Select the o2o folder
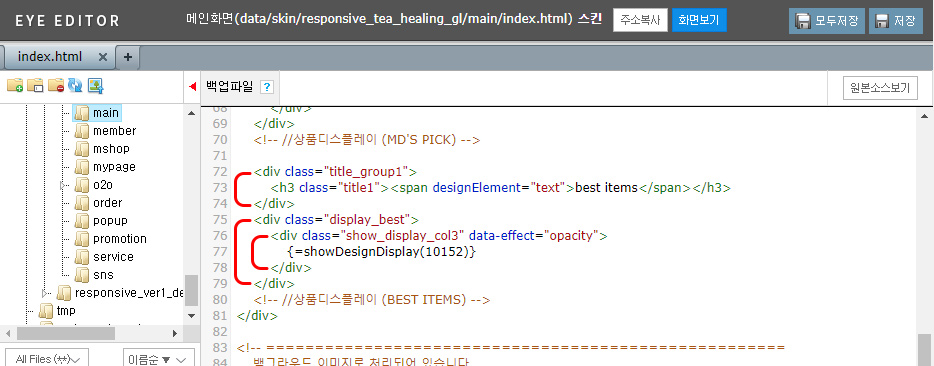 point(102,185)
